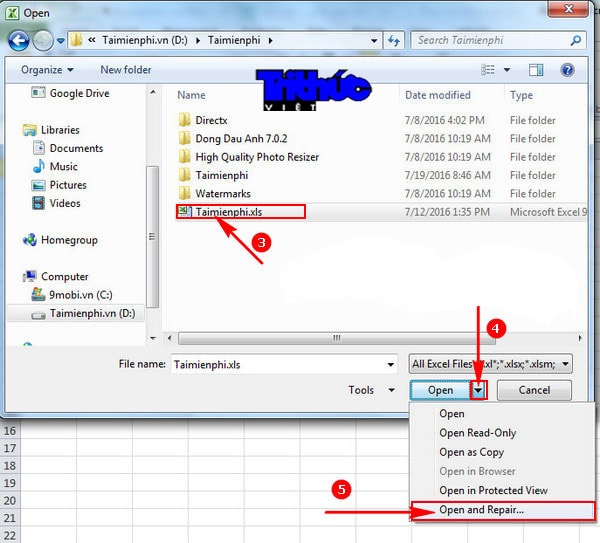Open recent locations dropdown beside Forward arrow
The height and width of the screenshot is (543, 600).
coord(60,41)
